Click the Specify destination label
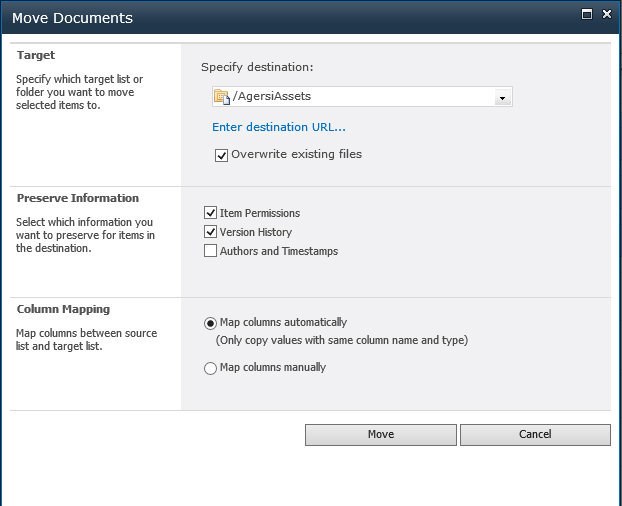The height and width of the screenshot is (506, 622). tap(257, 67)
